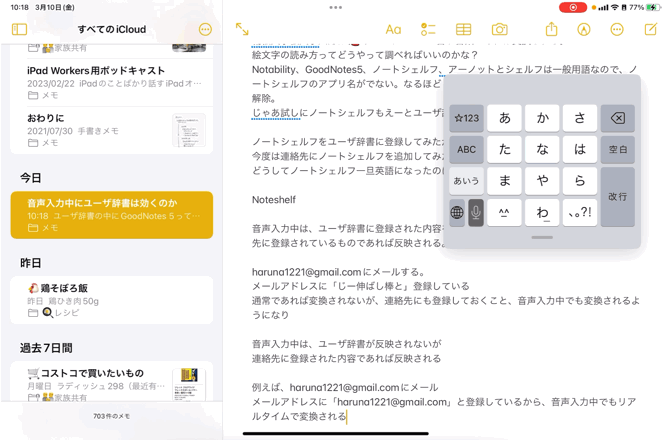This screenshot has width=671, height=440.
Task: Toggle the sidebar folders panel icon
Action: (19, 30)
